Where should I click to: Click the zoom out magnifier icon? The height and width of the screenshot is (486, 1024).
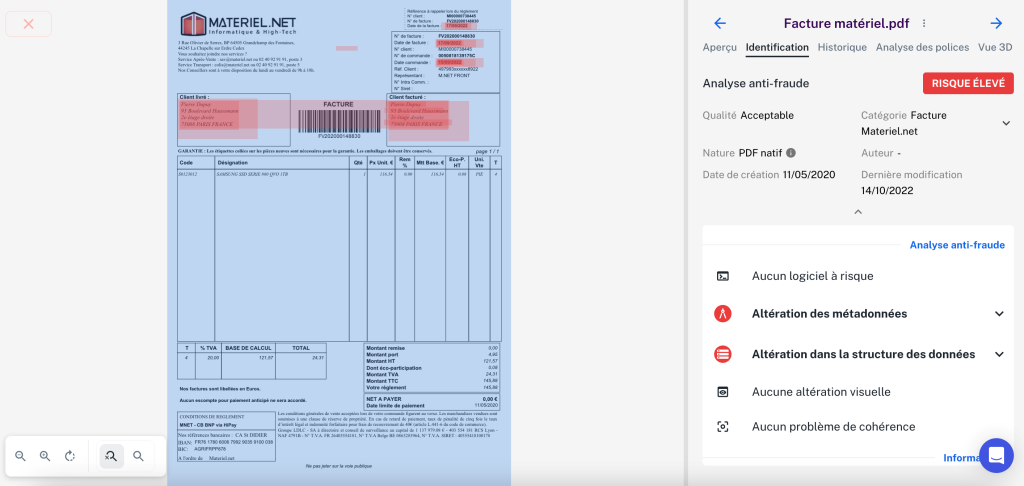(20, 456)
